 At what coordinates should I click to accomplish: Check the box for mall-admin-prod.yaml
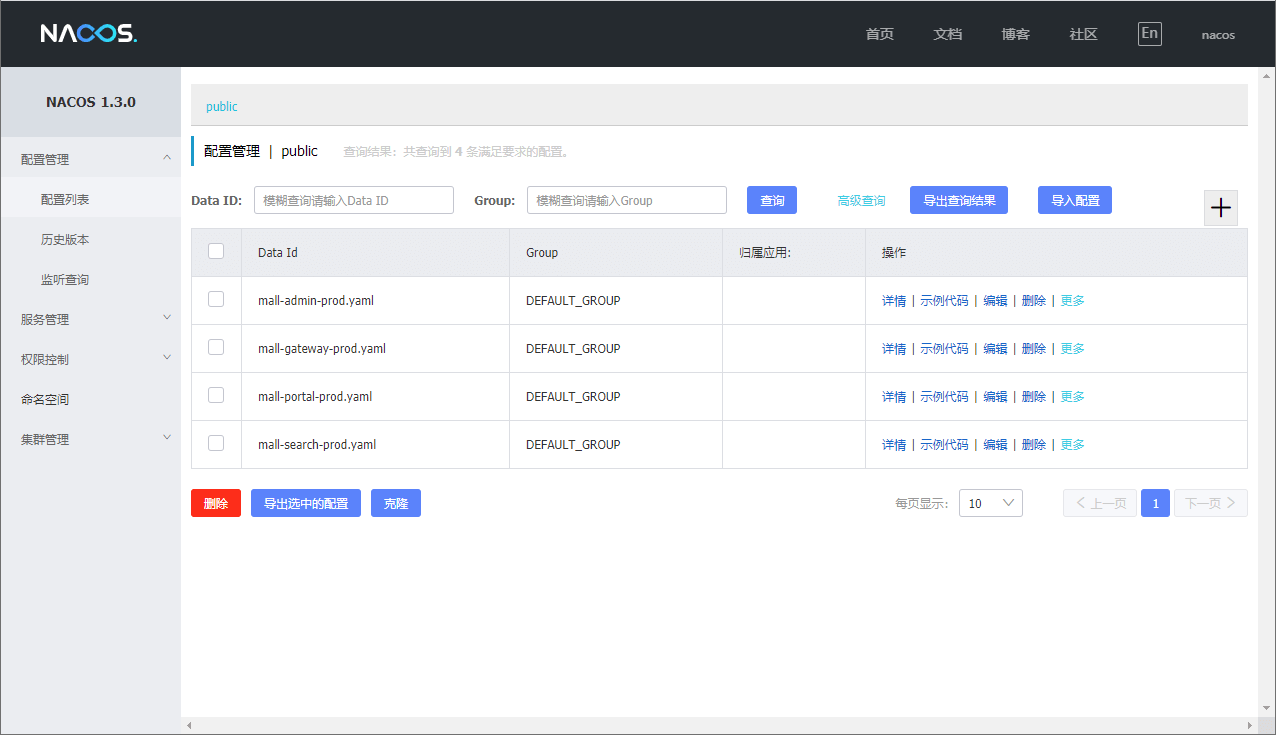click(x=216, y=299)
